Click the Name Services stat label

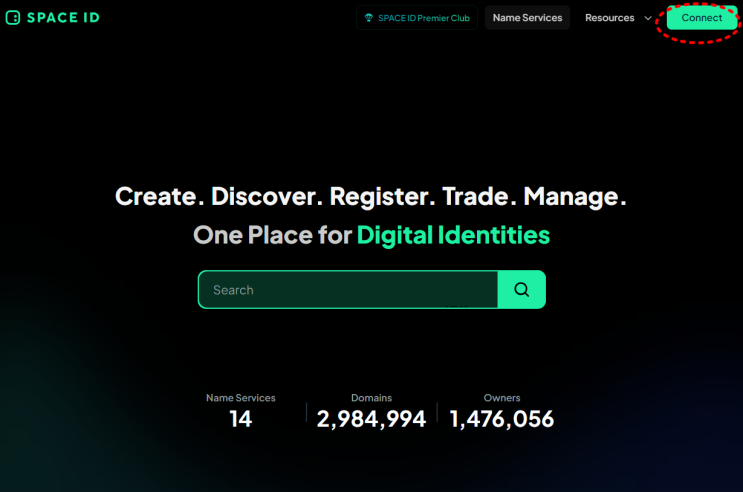coord(240,398)
